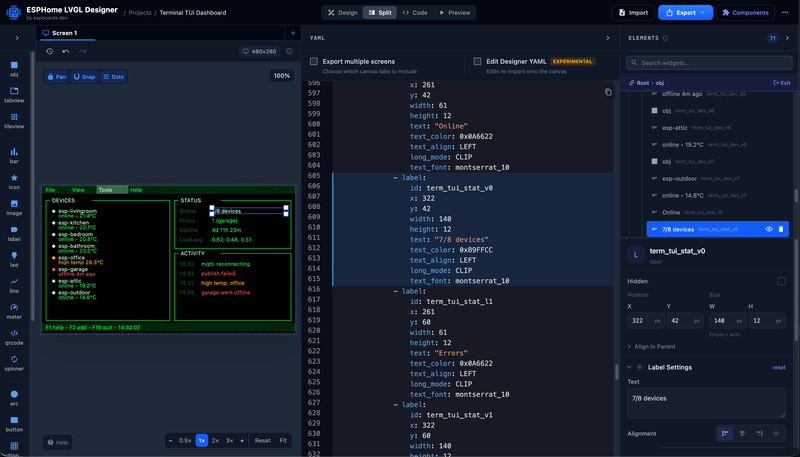The image size is (800, 457).
Task: Add an arc widget
Action: point(14,398)
